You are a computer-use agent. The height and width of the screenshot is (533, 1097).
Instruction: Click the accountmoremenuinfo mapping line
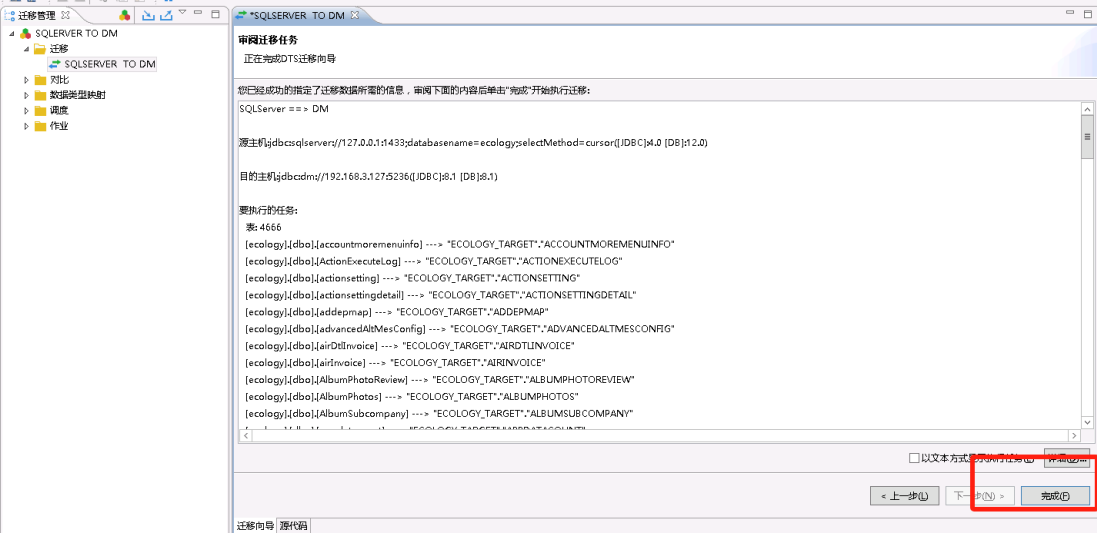point(460,244)
